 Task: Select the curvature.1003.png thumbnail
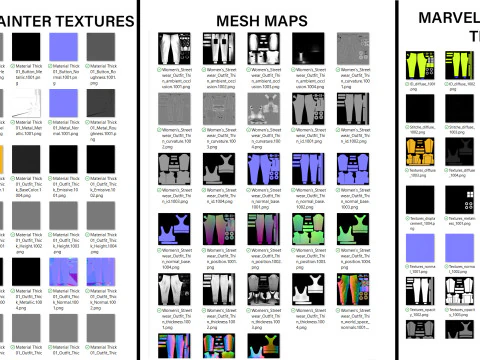coord(219,109)
